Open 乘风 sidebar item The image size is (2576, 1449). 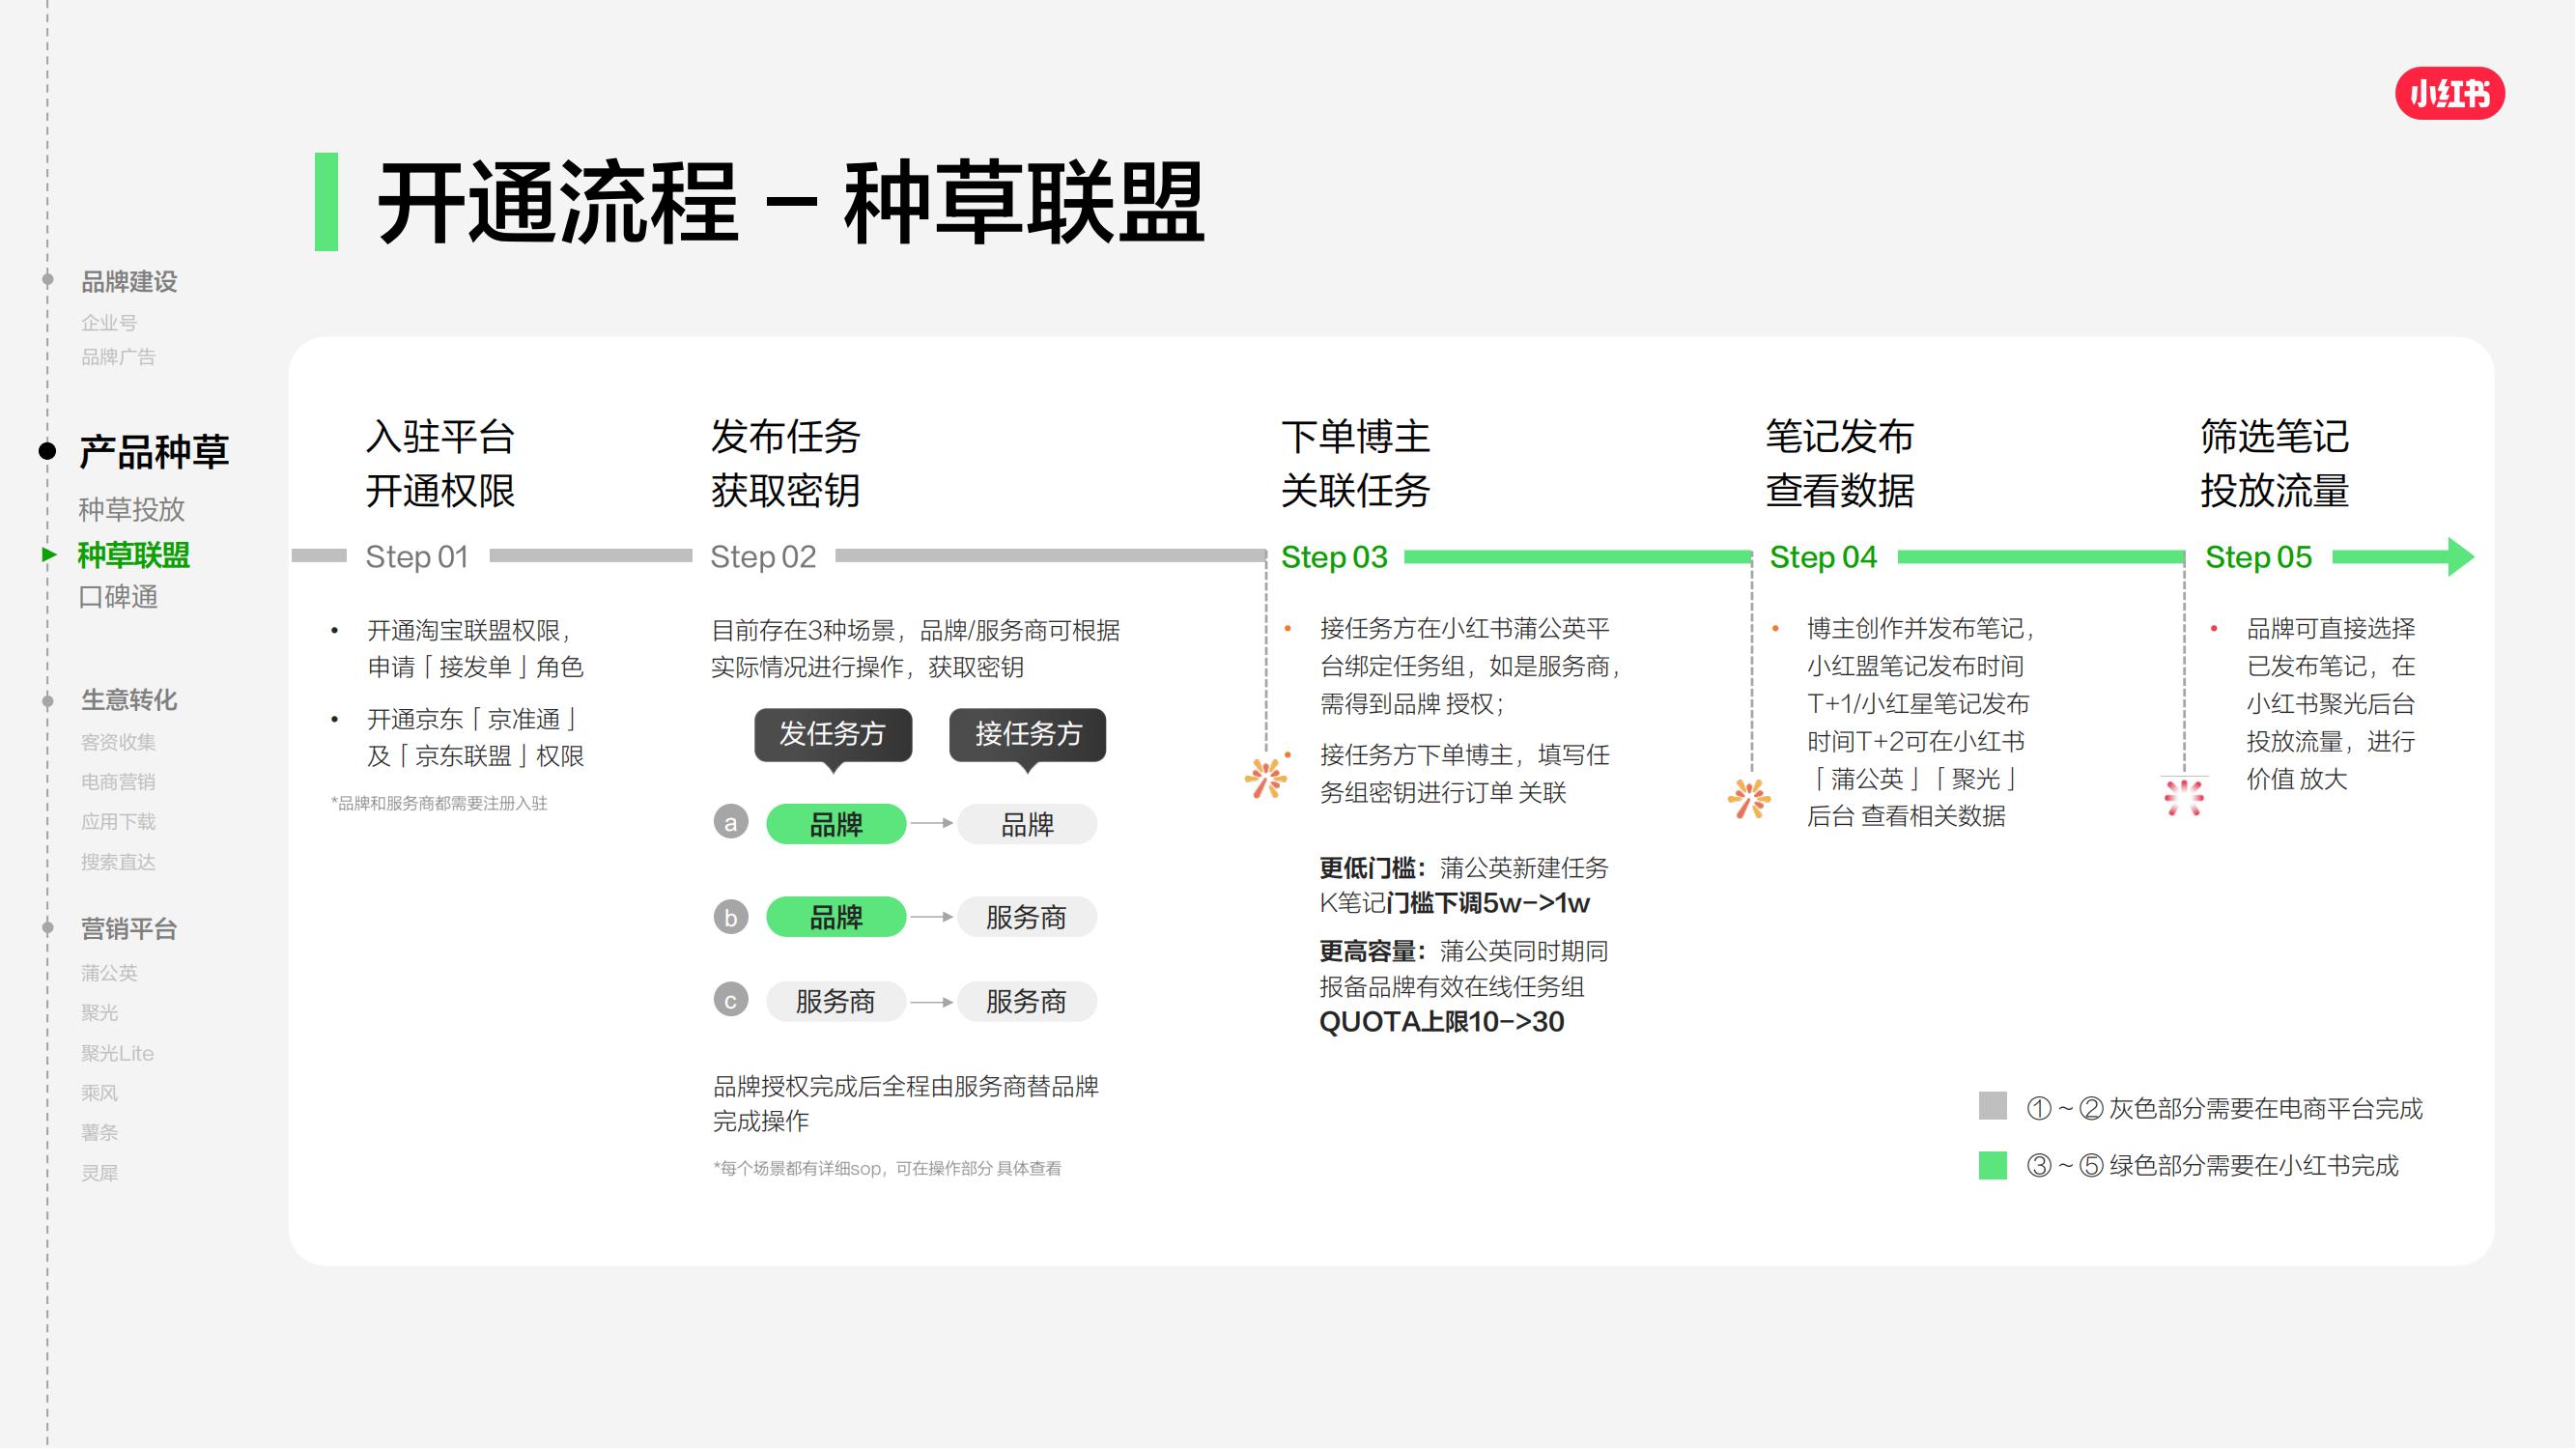[x=99, y=1093]
